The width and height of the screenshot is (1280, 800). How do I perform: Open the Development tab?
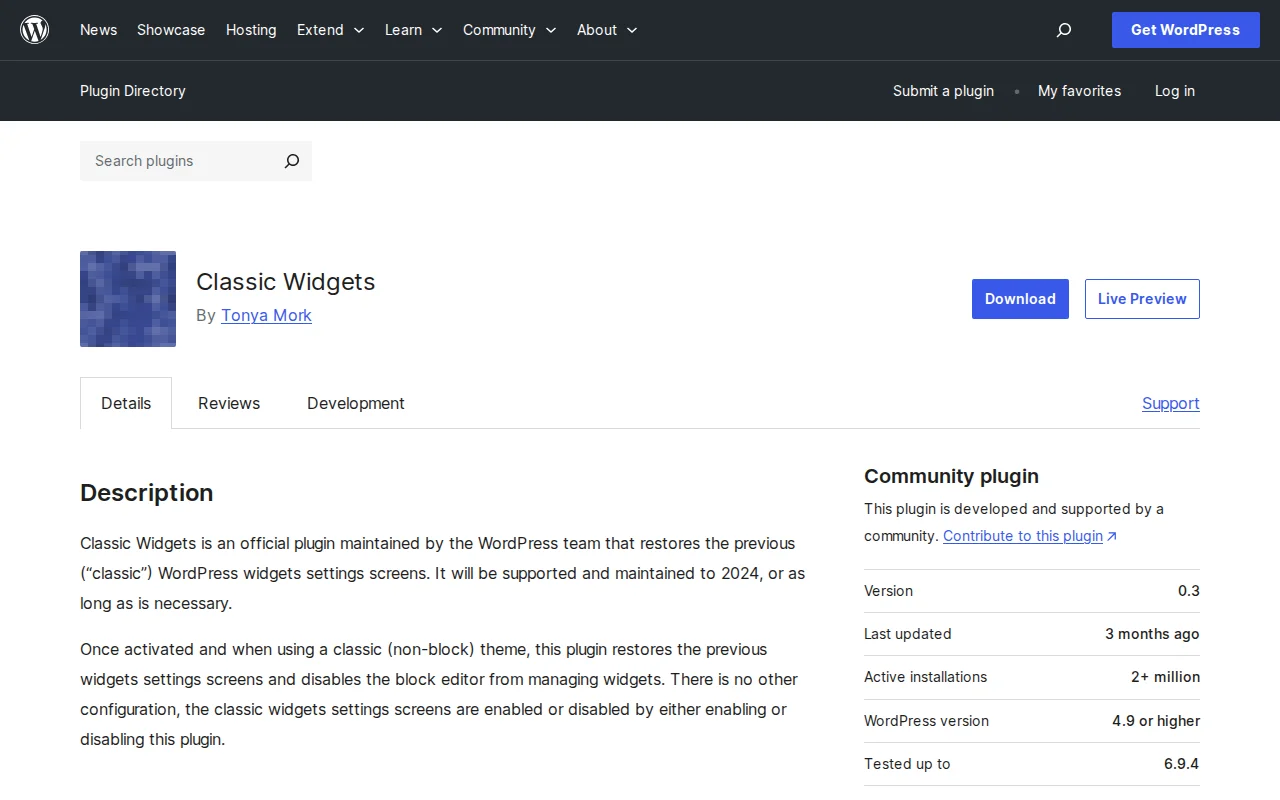[355, 403]
